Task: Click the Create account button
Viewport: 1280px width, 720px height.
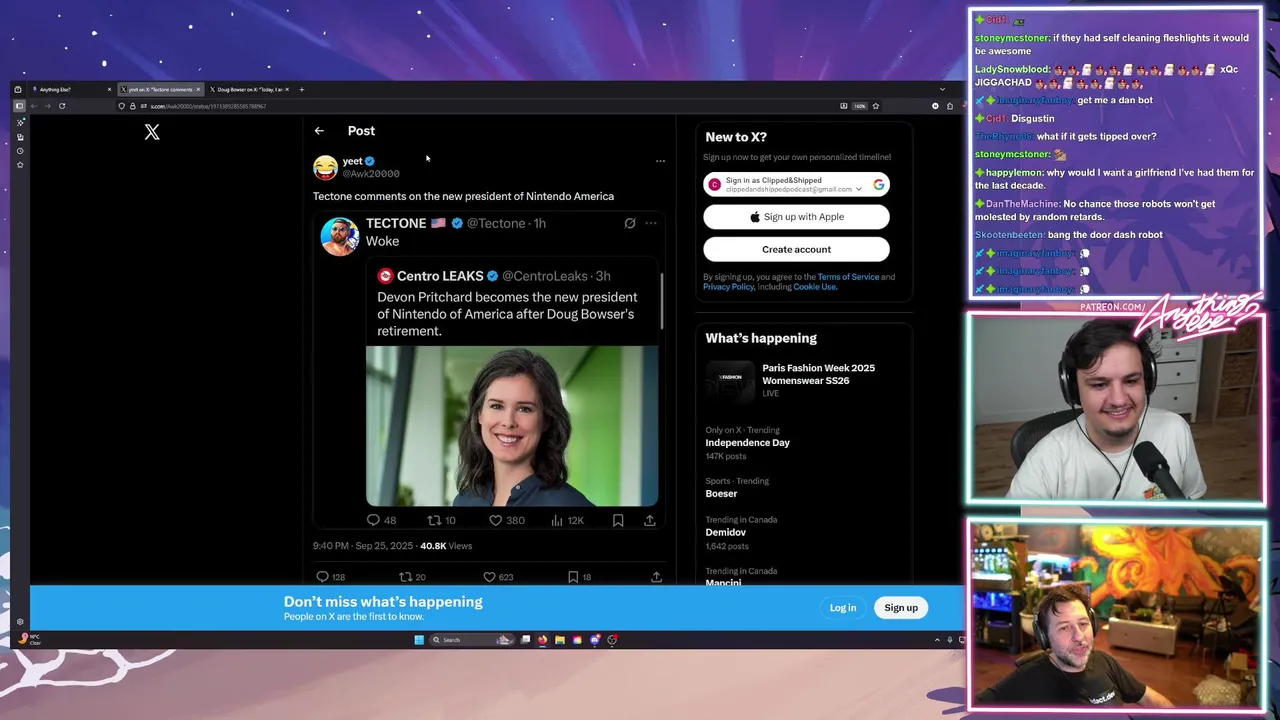Action: coord(796,250)
